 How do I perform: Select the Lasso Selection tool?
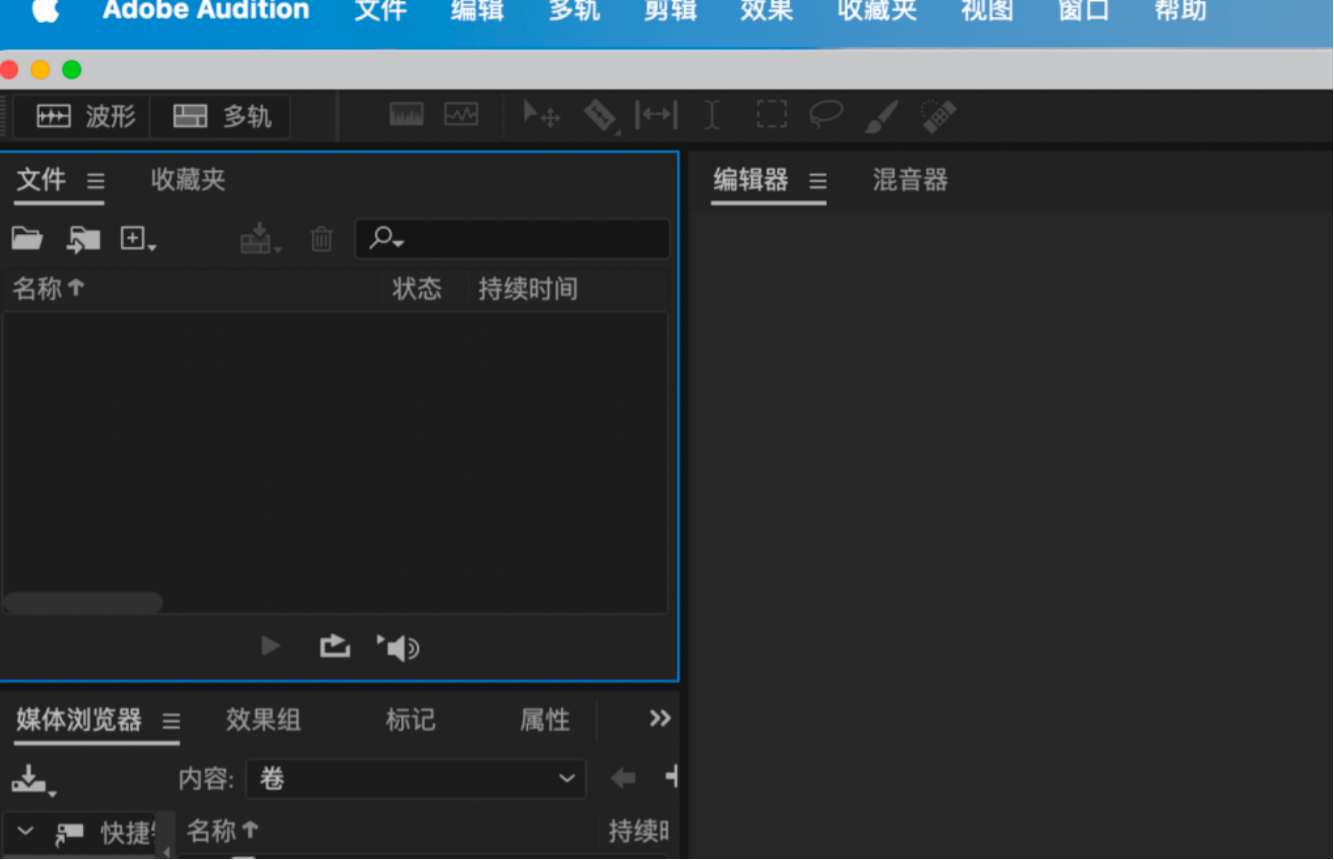(826, 115)
